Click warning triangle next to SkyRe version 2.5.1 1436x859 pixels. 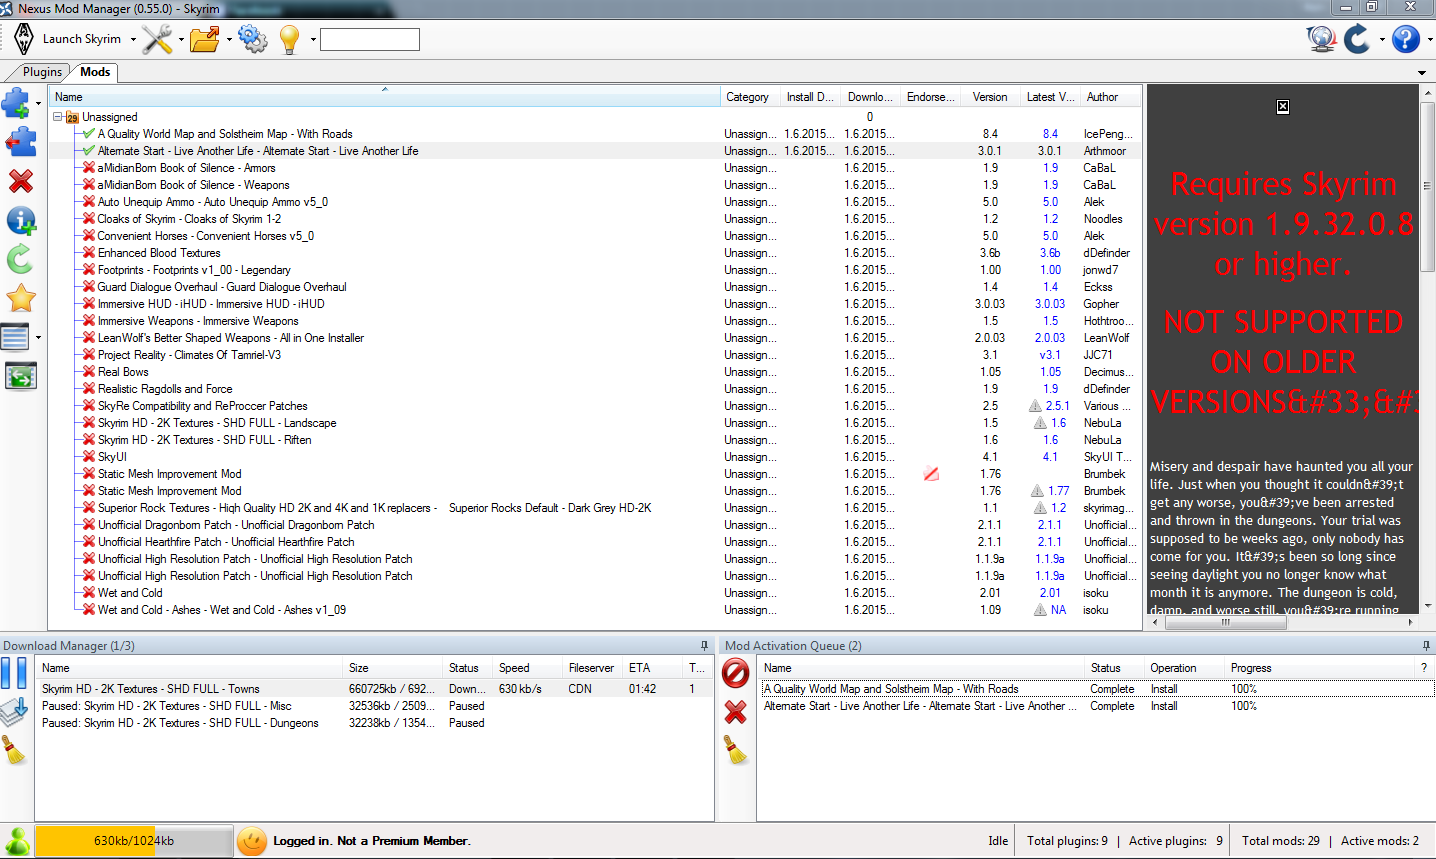(x=1035, y=406)
